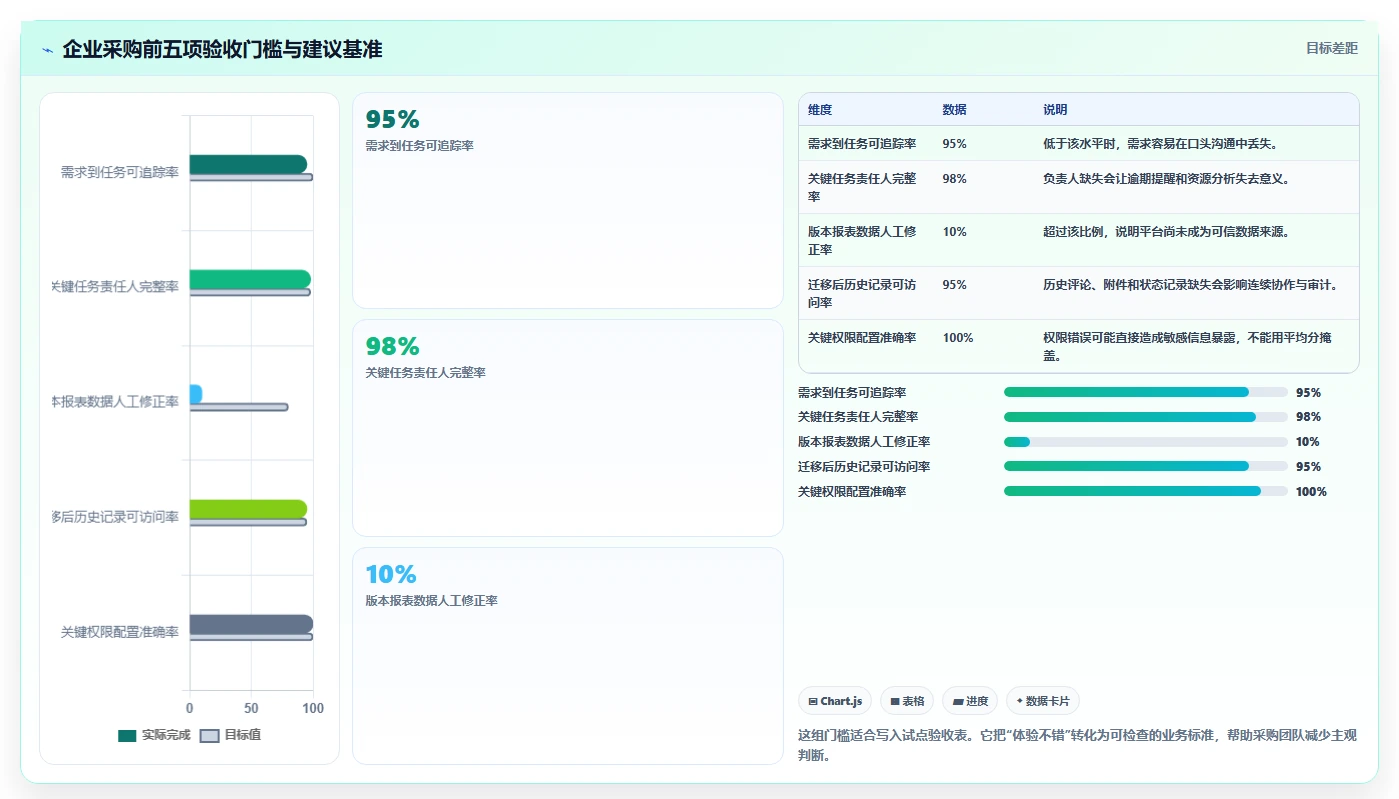This screenshot has width=1399, height=799.
Task: Click the title 企业采购前五项验收门槛与建议基准
Action: [x=222, y=49]
